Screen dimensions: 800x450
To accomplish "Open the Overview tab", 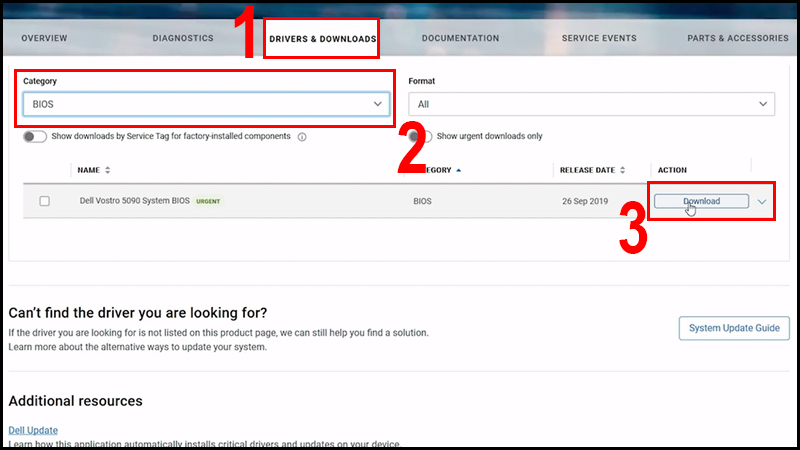I will click(x=44, y=38).
